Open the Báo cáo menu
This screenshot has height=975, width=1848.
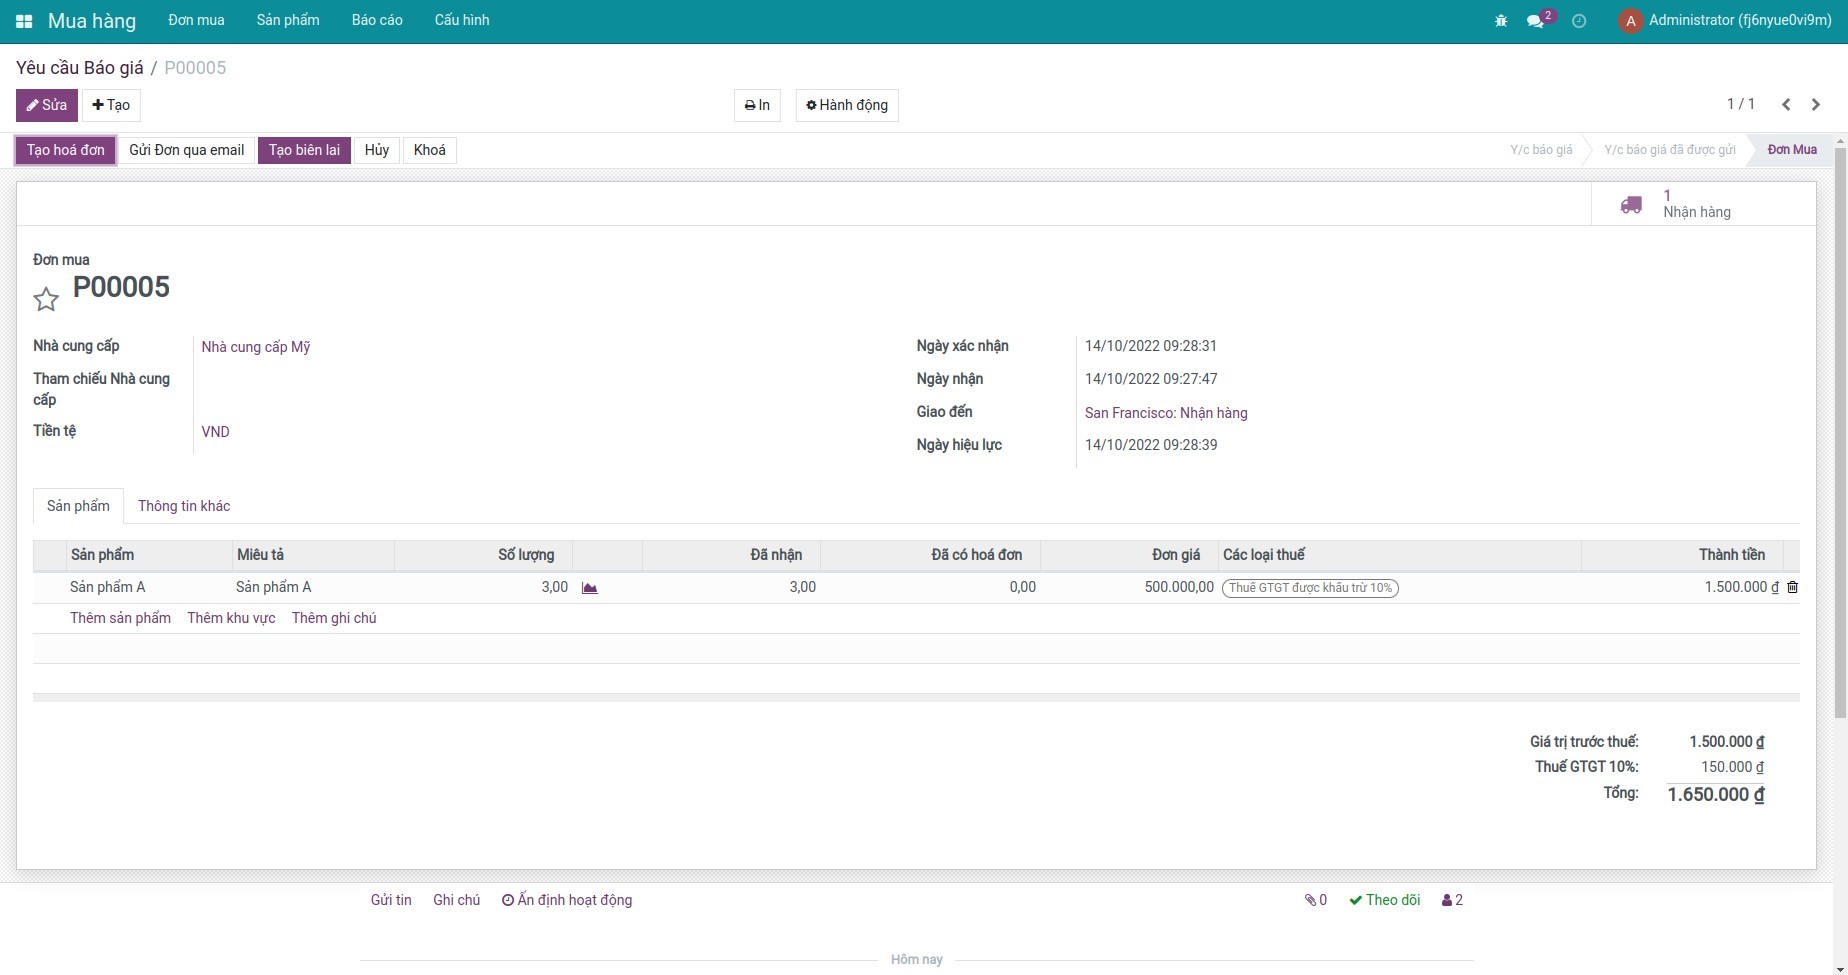[x=377, y=21]
